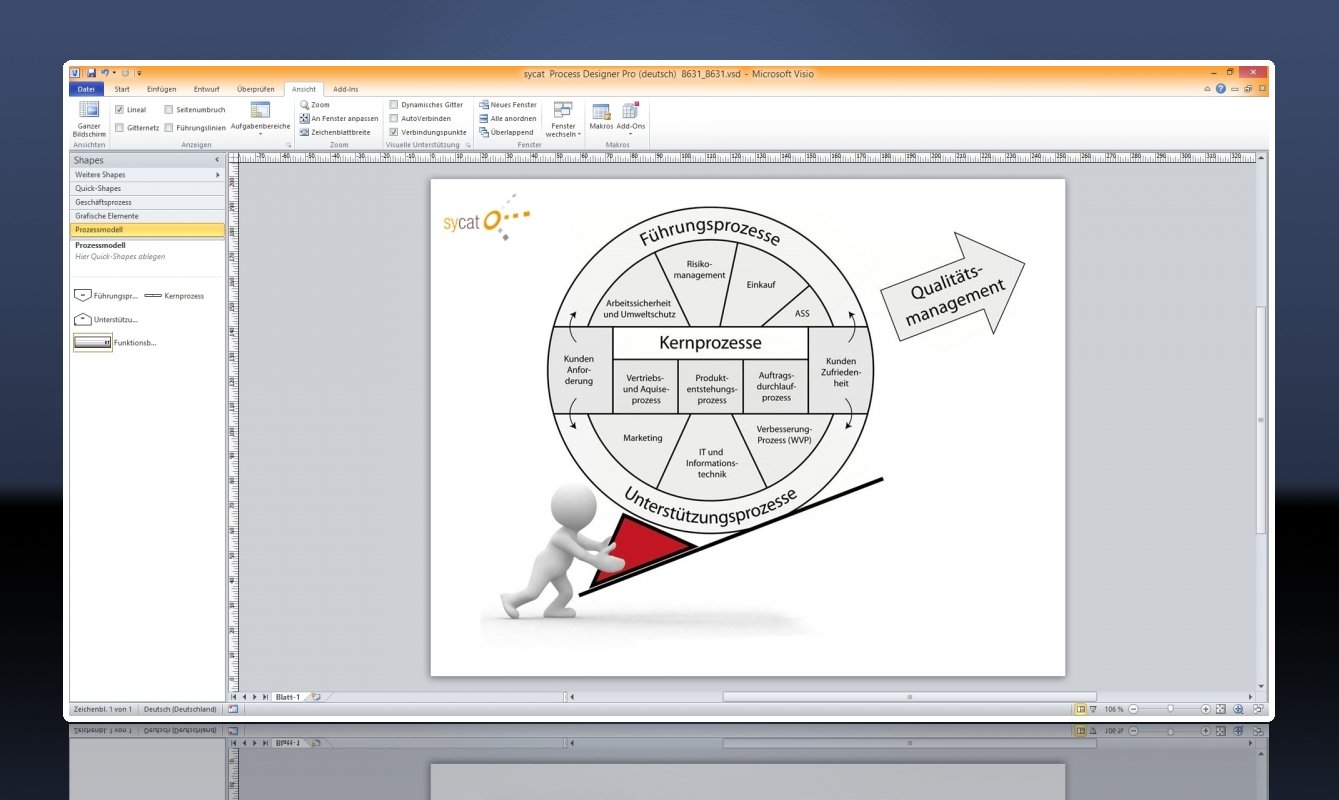
Task: Expand the Weitere Shapes submenu arrow
Action: point(218,175)
